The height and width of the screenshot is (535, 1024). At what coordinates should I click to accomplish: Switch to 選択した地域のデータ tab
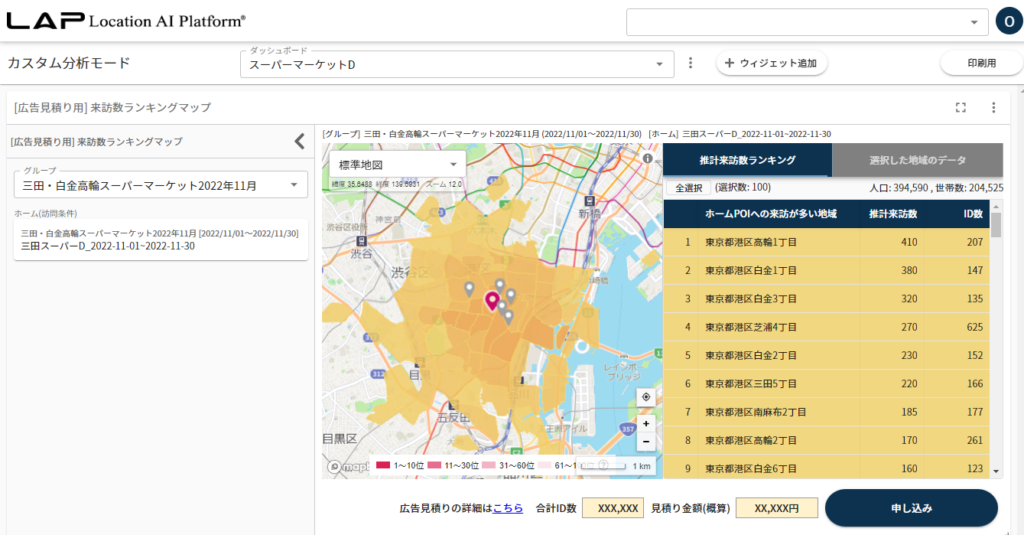point(917,160)
